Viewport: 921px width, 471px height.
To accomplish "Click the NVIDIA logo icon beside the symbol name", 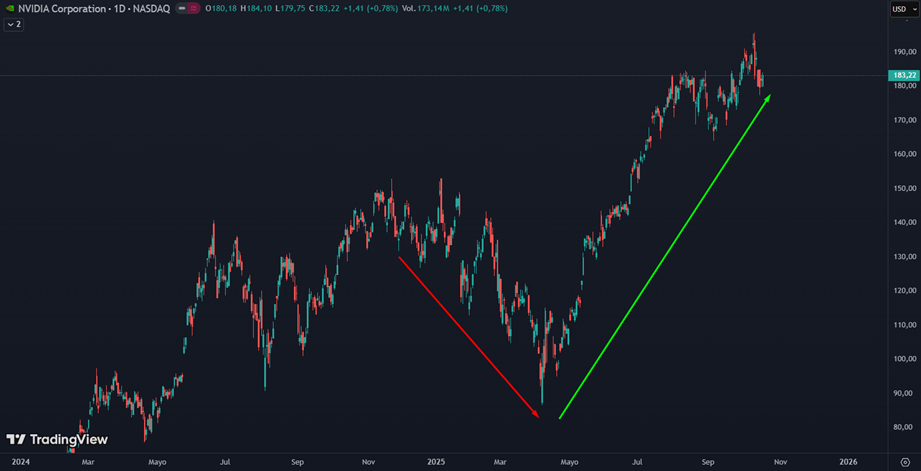I will 11,9.
